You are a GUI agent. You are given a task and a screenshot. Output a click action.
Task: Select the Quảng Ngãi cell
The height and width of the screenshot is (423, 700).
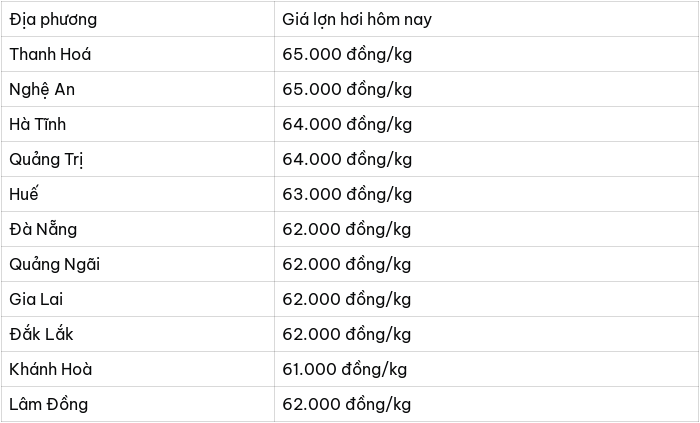point(138,264)
